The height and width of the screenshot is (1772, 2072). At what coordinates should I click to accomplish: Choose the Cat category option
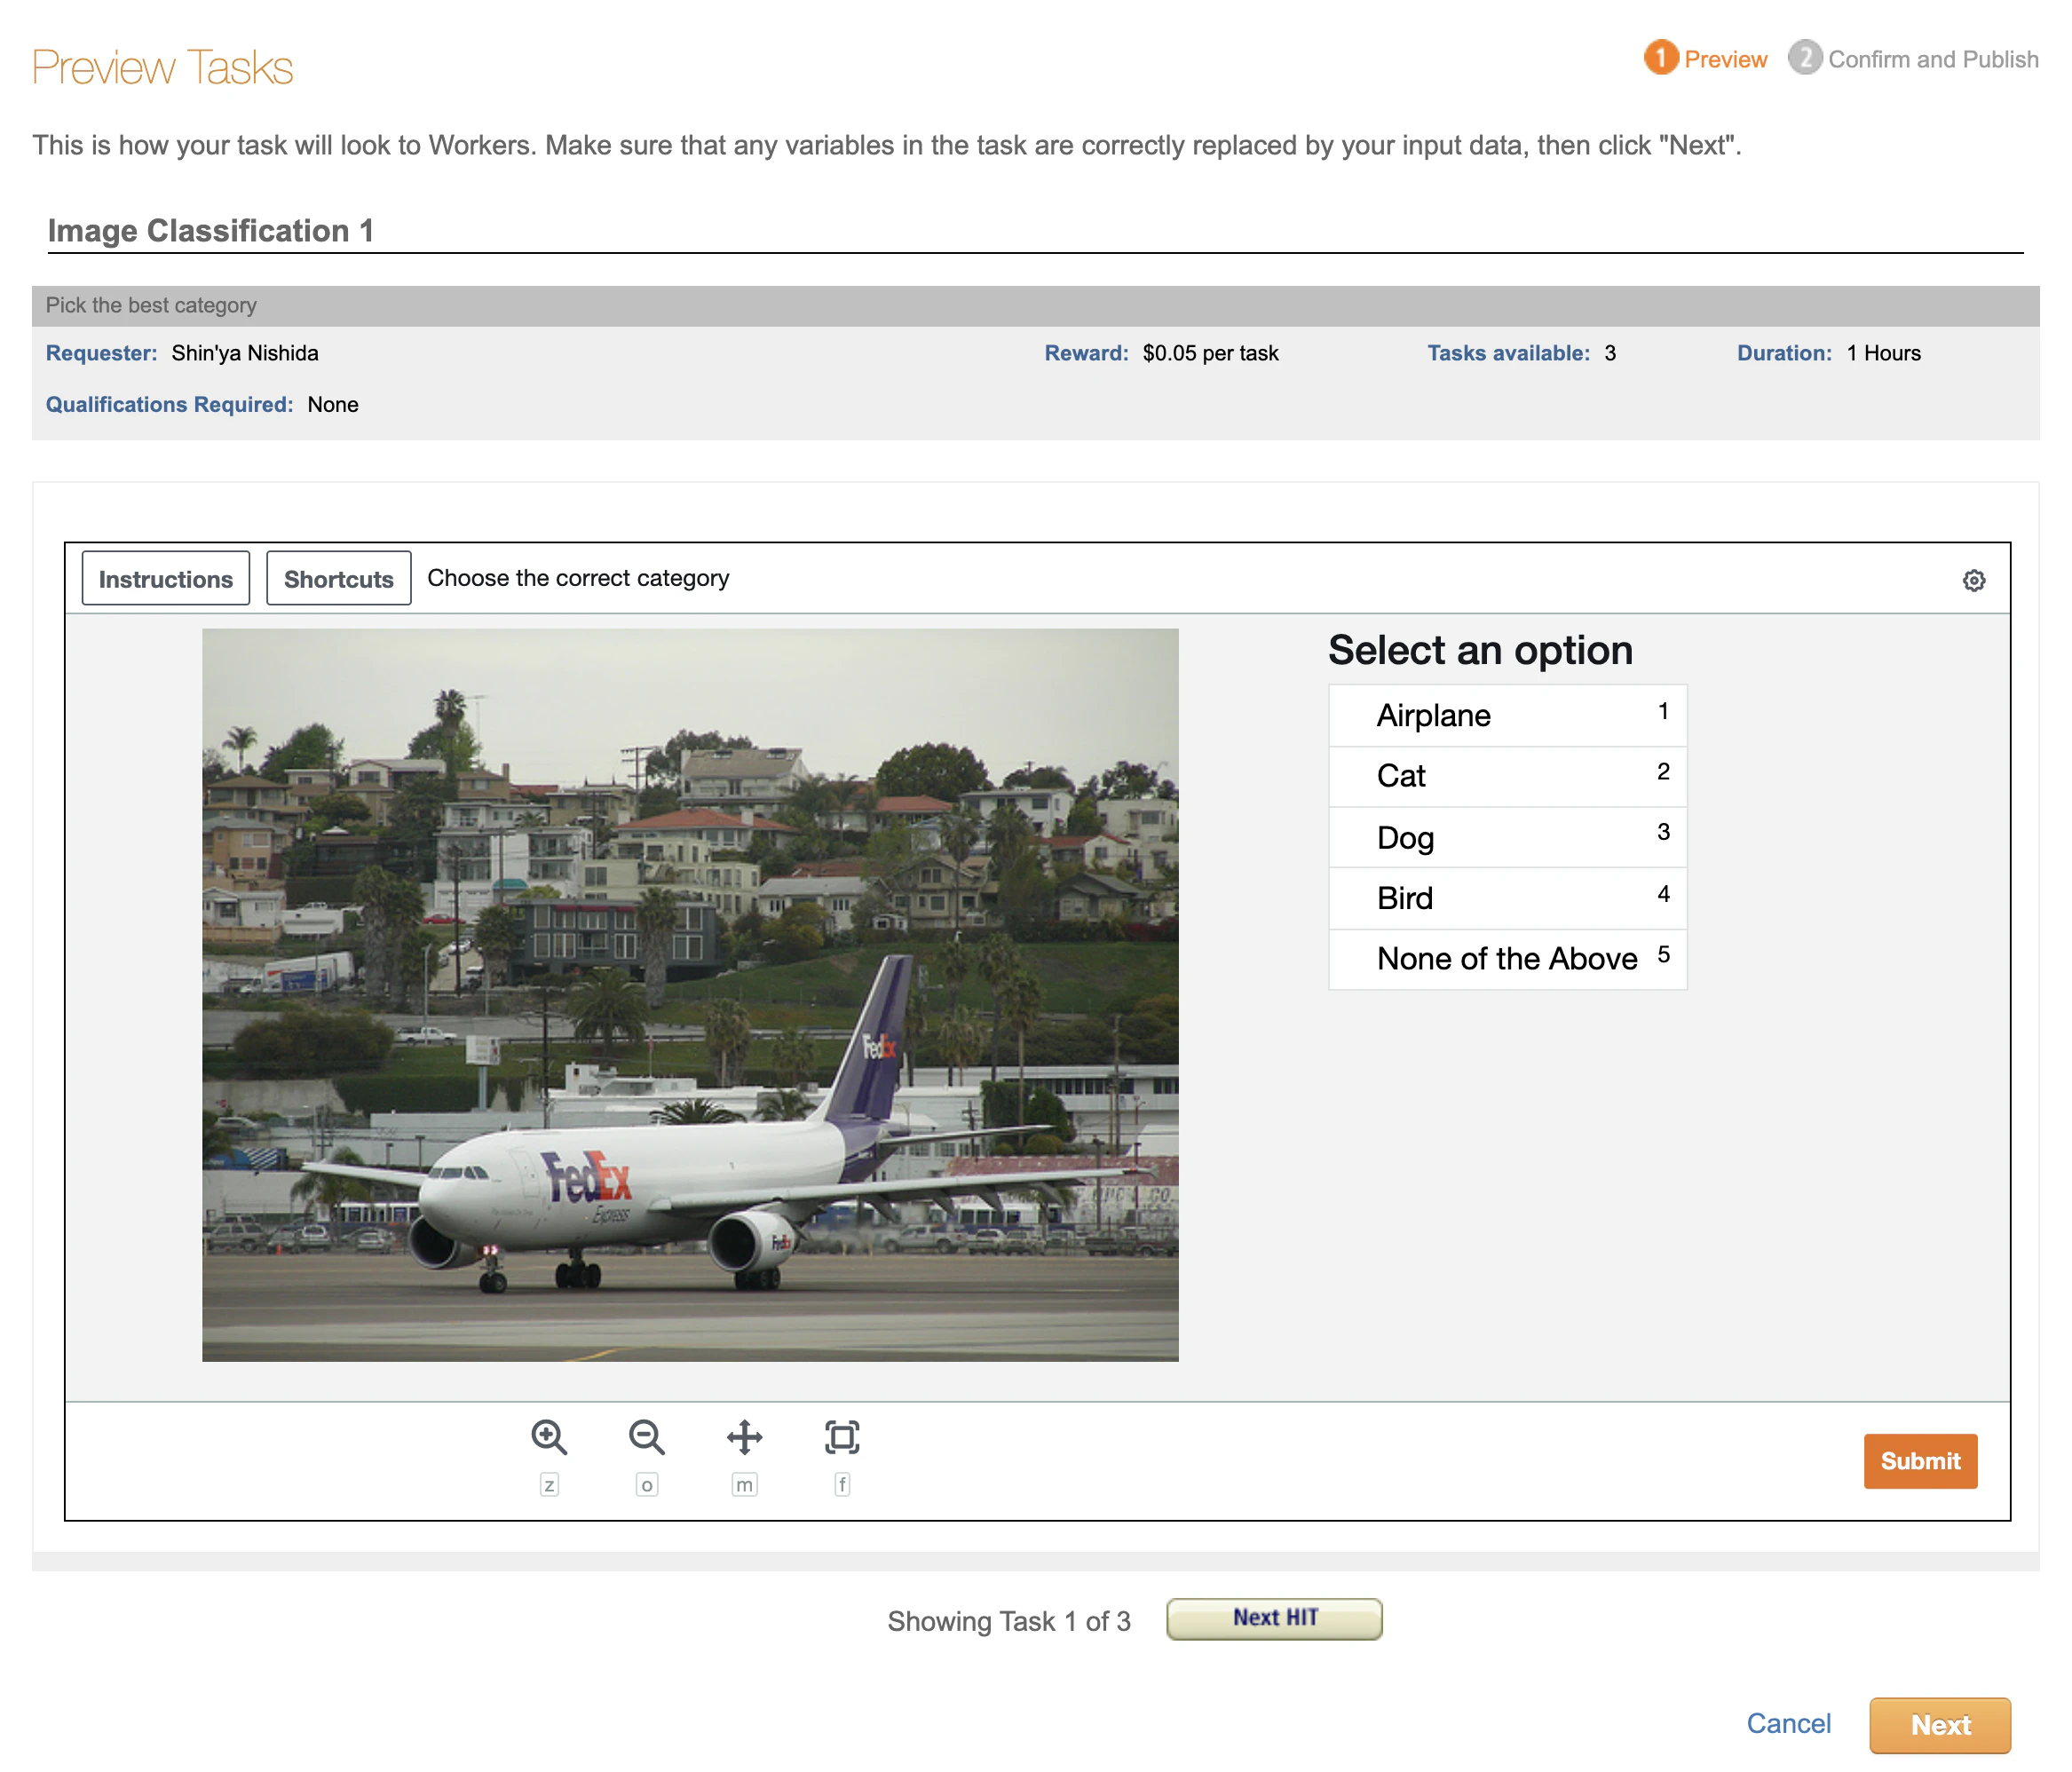pos(1507,776)
